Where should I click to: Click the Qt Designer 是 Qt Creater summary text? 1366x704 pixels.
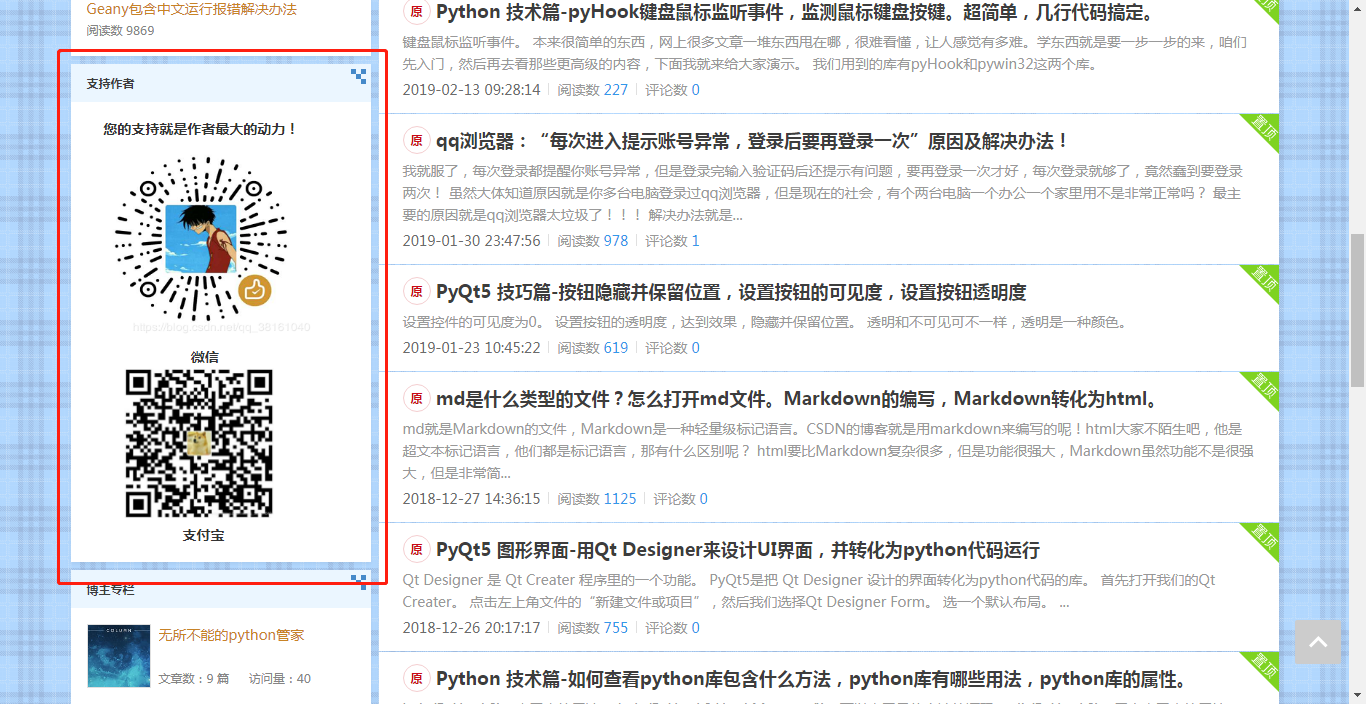[809, 591]
